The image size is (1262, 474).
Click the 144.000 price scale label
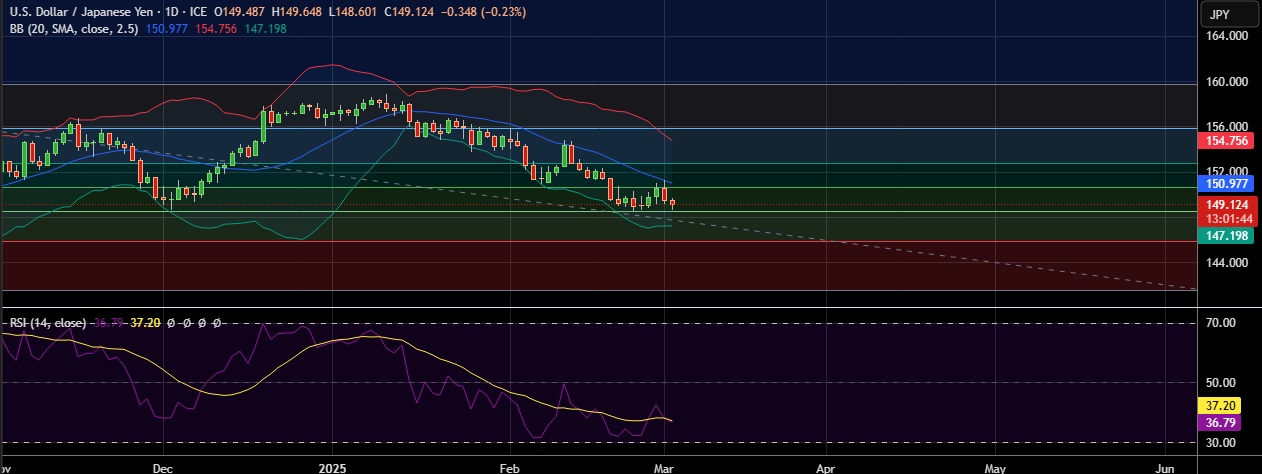1225,263
